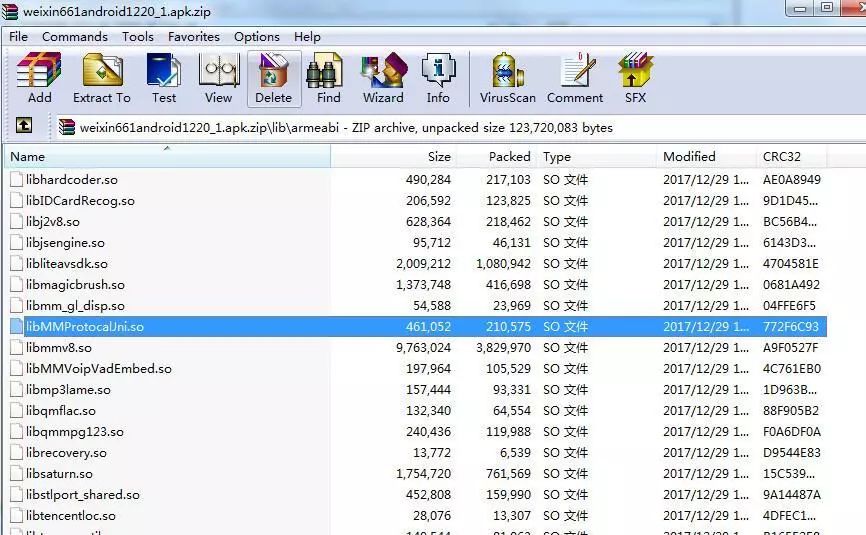Click the Add archive toolbar icon
Screen dimensions: 866x535
[x=40, y=78]
